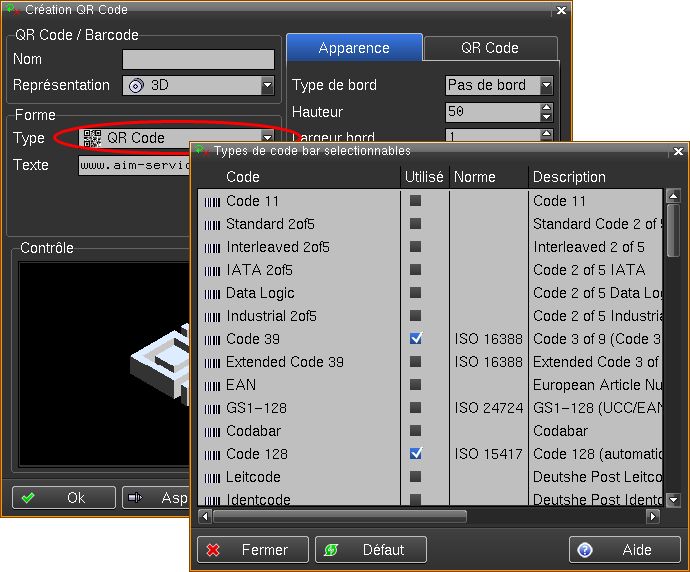Enable the Interleaved 2of5 checkbox
The width and height of the screenshot is (690, 572).
[416, 247]
